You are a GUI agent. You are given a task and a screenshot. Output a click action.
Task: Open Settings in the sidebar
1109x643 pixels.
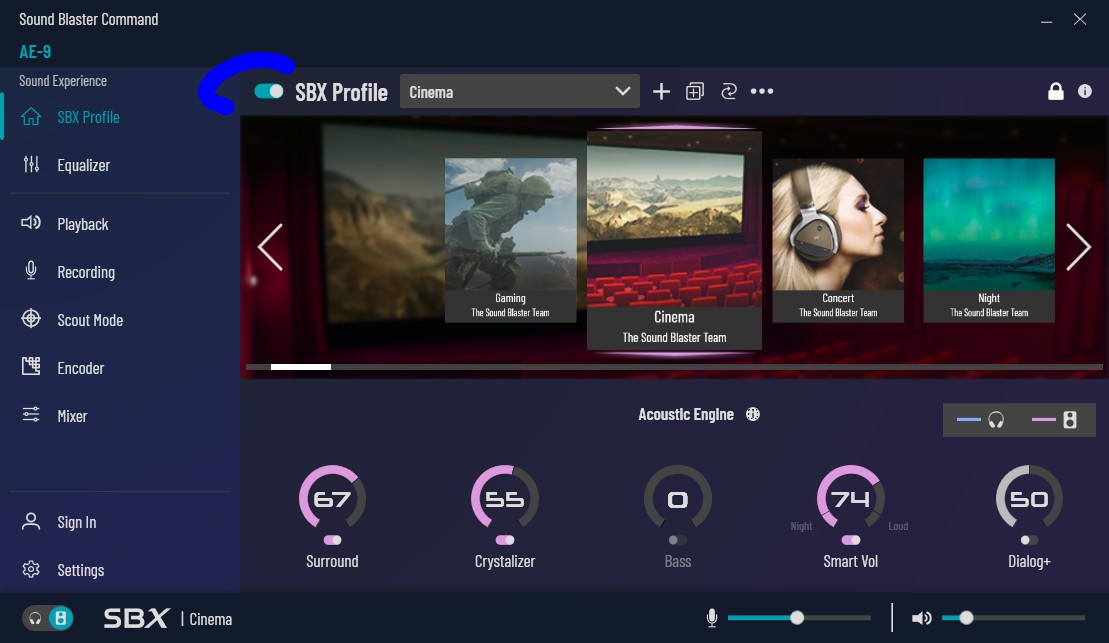(x=80, y=570)
